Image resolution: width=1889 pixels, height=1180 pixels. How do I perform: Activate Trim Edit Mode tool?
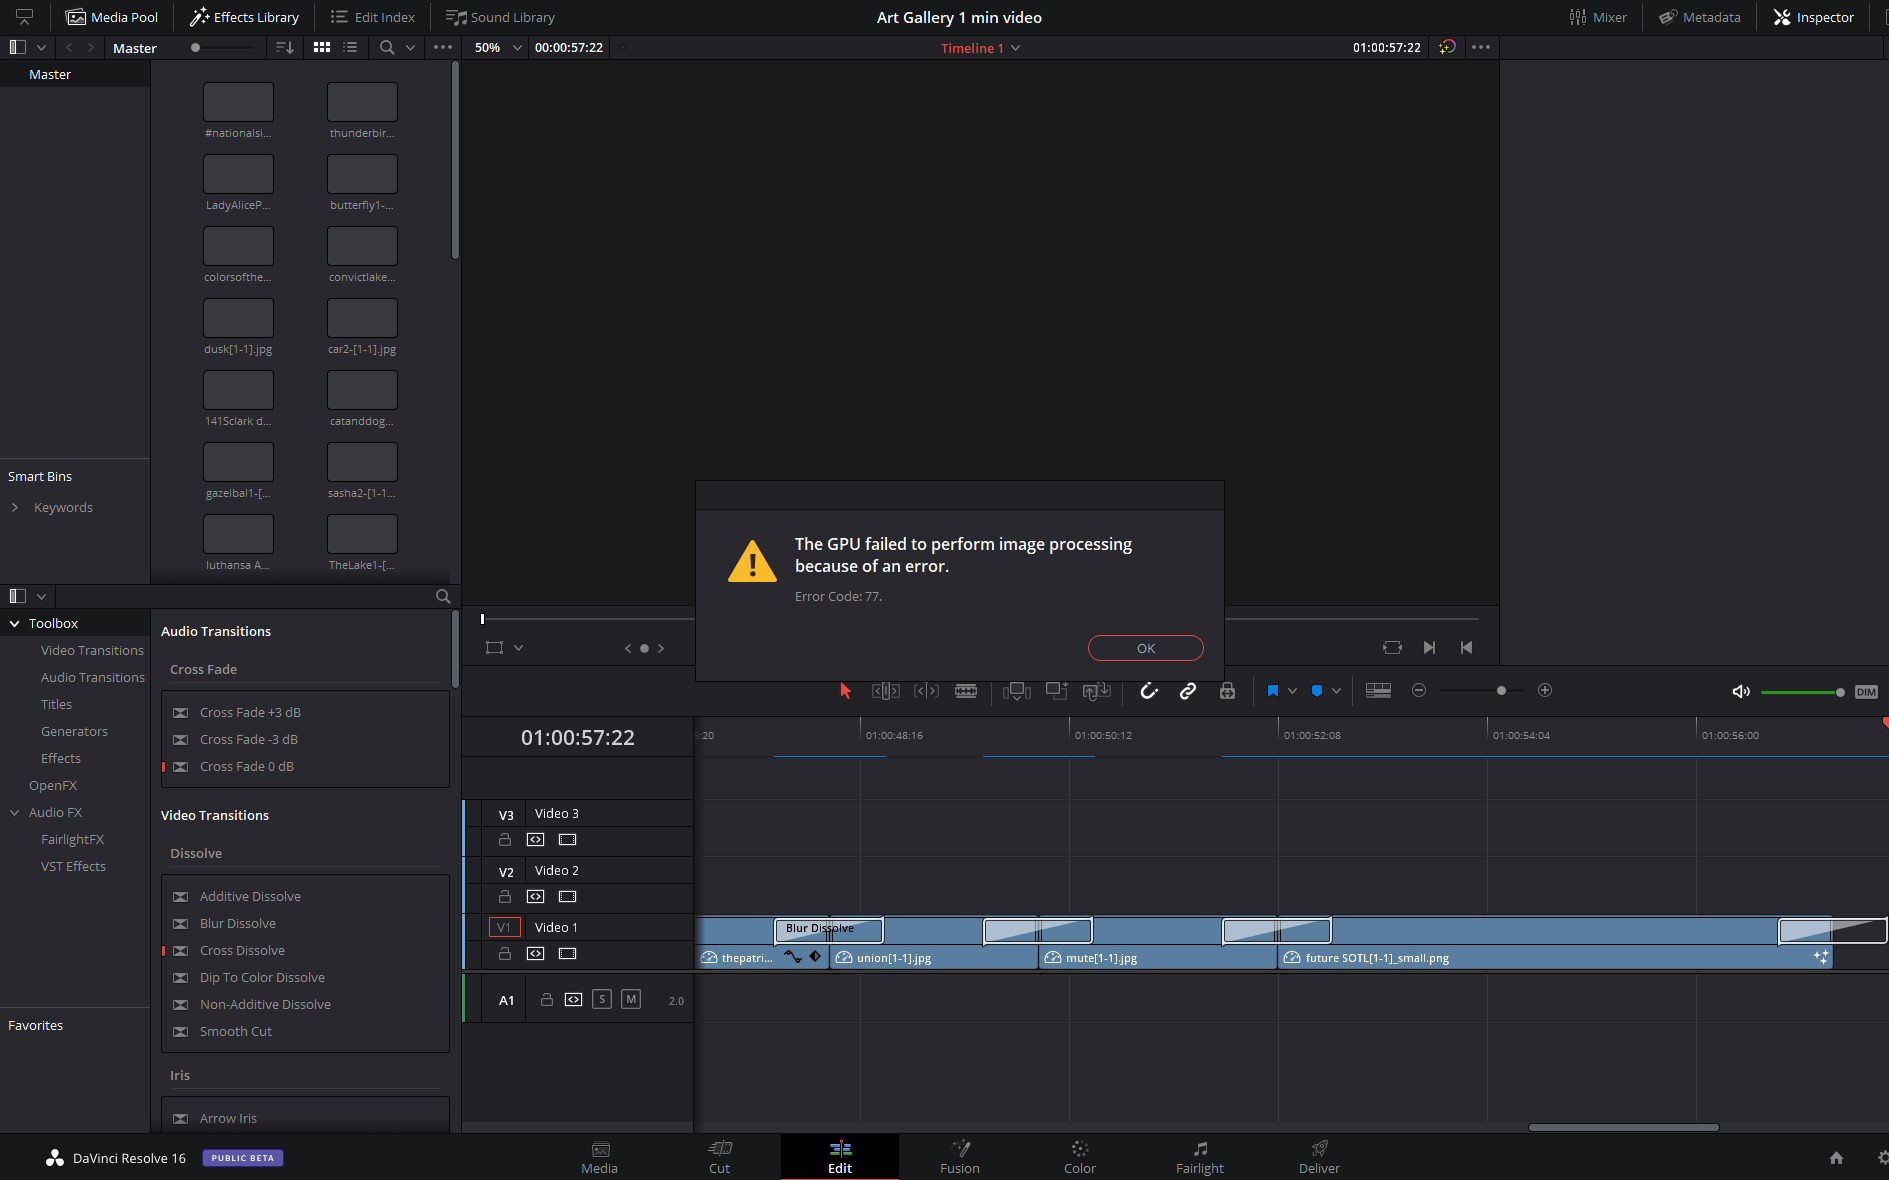[886, 691]
